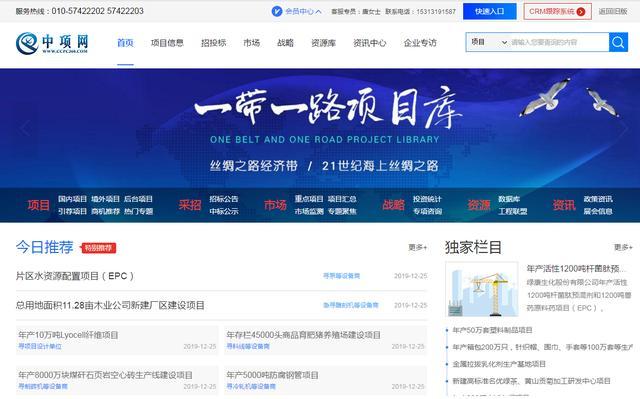
Task: Click the 后台项目 link
Action: click(x=138, y=199)
